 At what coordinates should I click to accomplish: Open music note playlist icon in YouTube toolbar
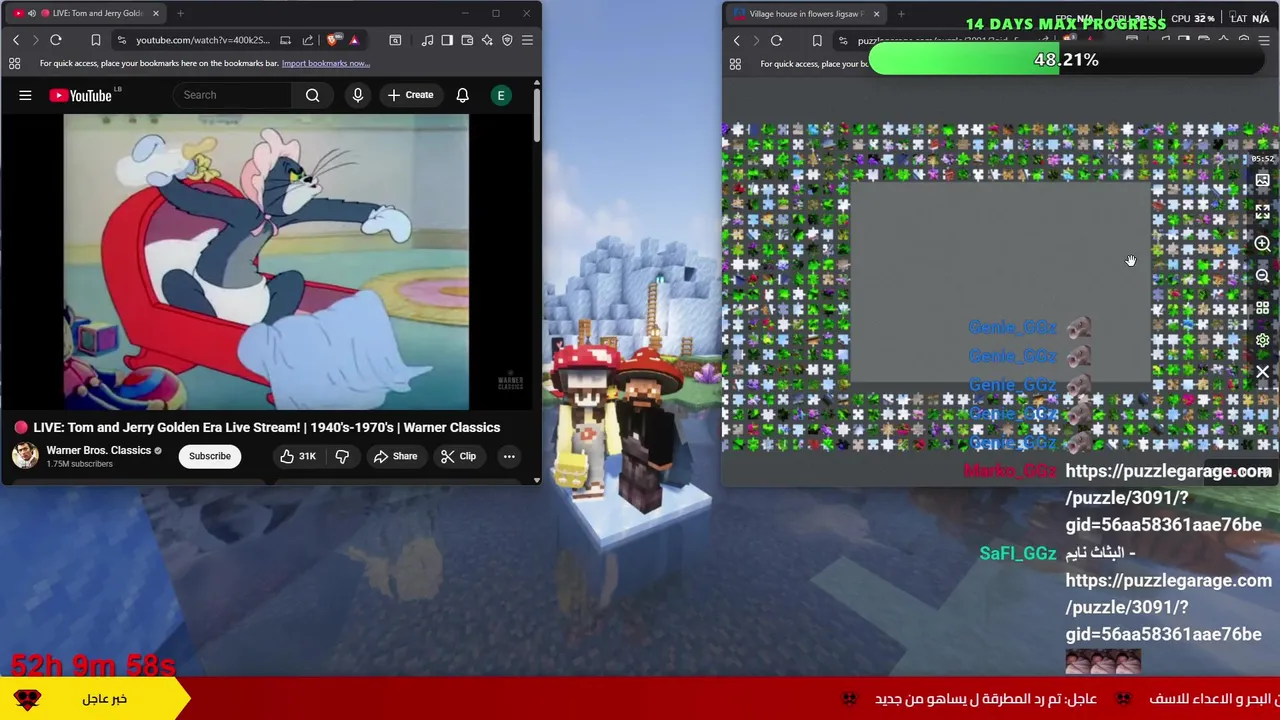pos(427,40)
